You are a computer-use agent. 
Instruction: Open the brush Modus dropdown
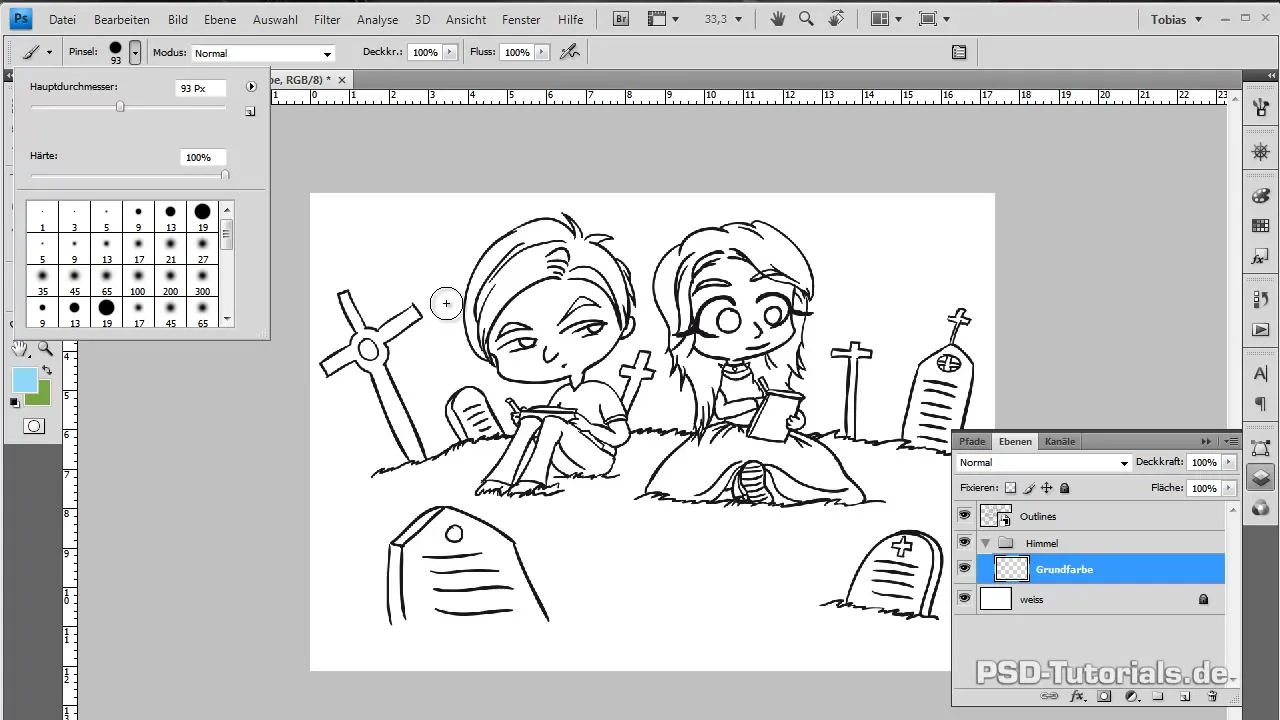(262, 53)
